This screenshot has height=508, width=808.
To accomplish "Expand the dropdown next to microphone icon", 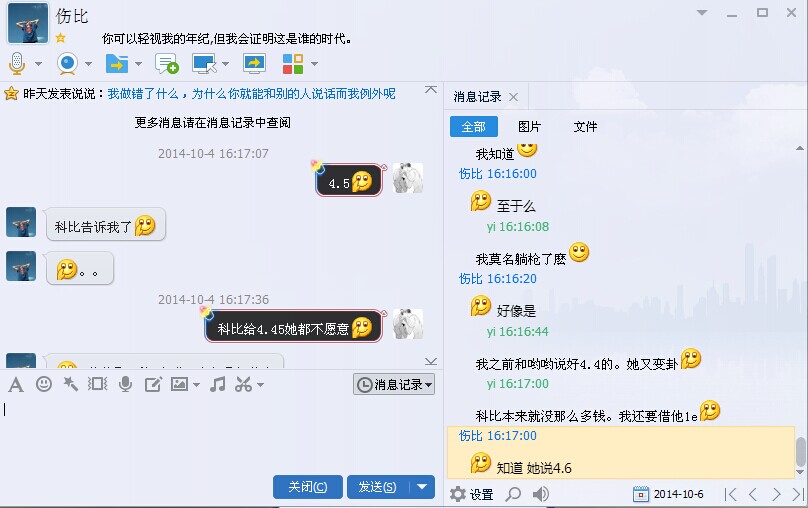I will point(38,64).
